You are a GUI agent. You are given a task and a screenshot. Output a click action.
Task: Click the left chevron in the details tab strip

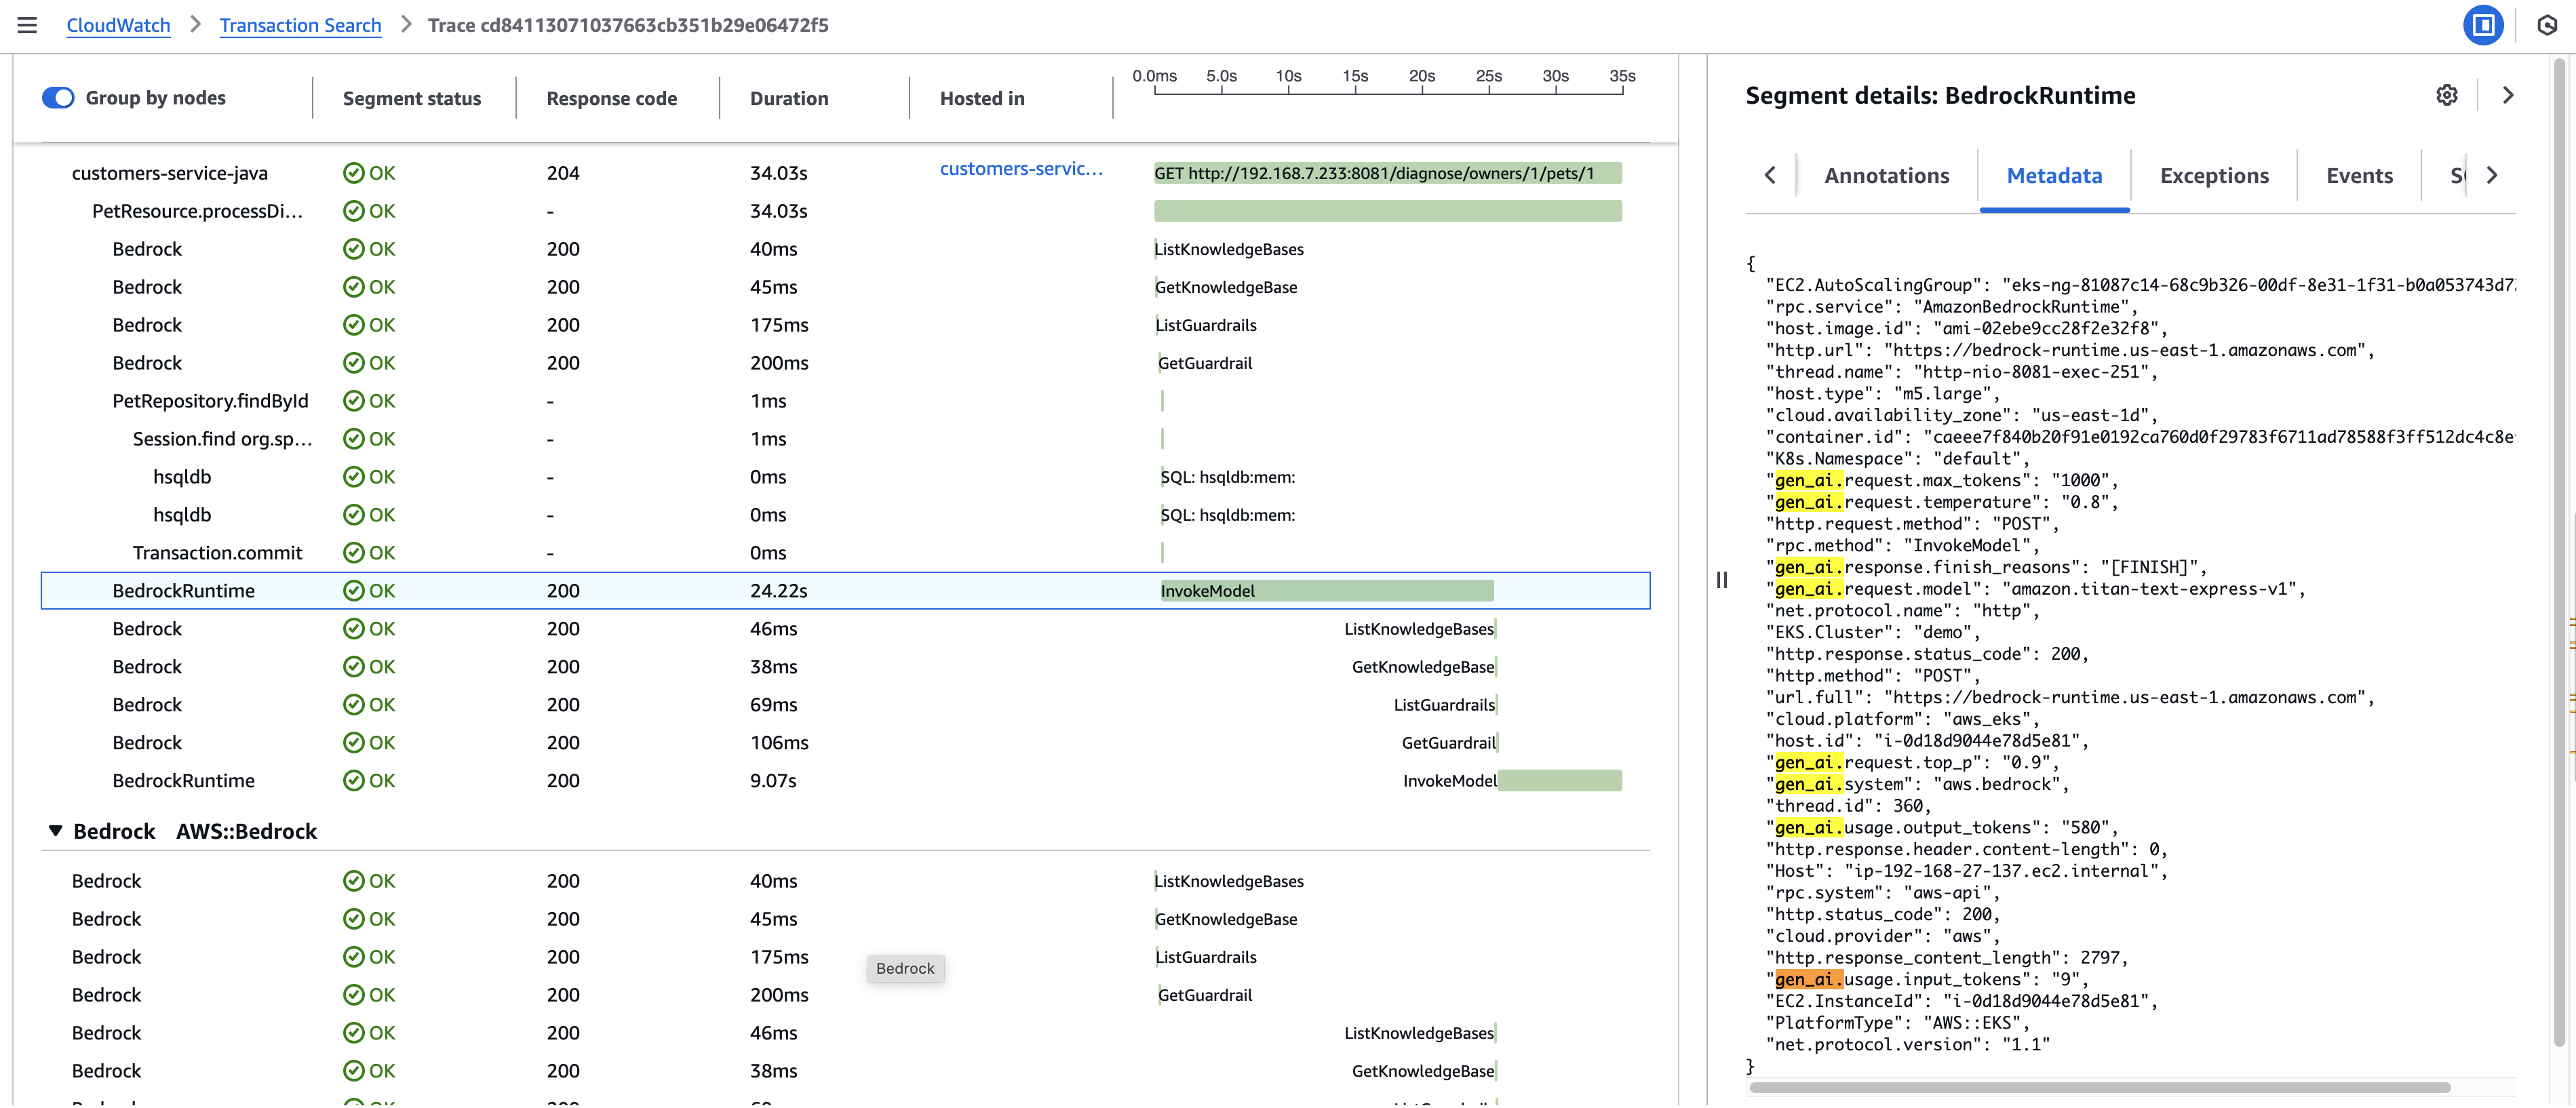tap(1770, 175)
